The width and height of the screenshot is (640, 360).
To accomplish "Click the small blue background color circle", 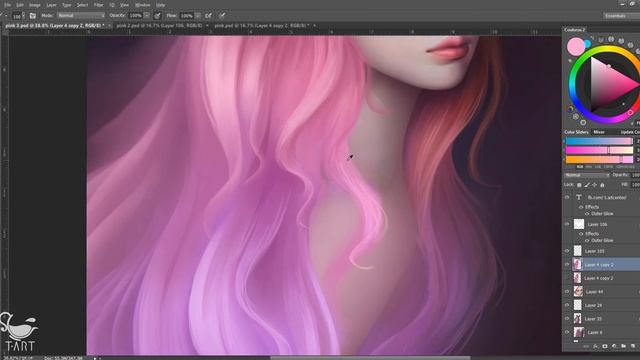I will [587, 43].
